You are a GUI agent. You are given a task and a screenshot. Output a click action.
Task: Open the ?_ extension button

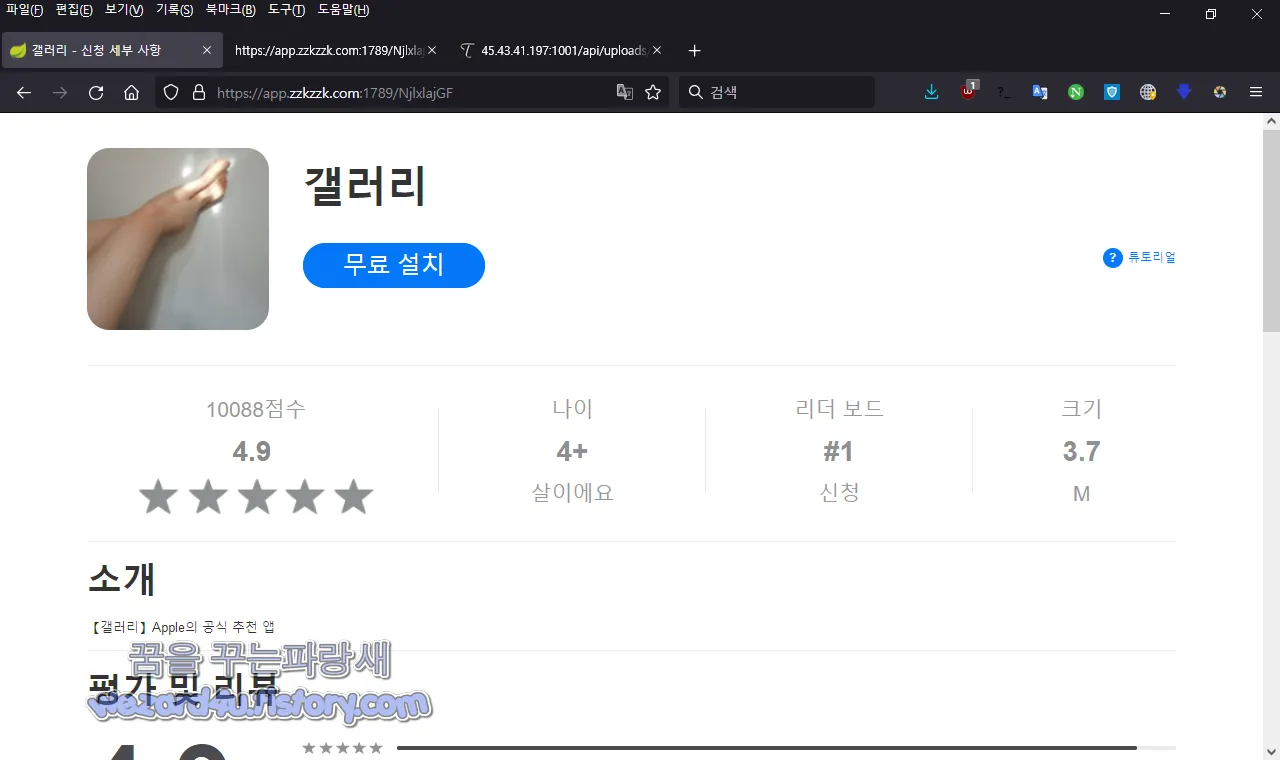pos(1004,92)
